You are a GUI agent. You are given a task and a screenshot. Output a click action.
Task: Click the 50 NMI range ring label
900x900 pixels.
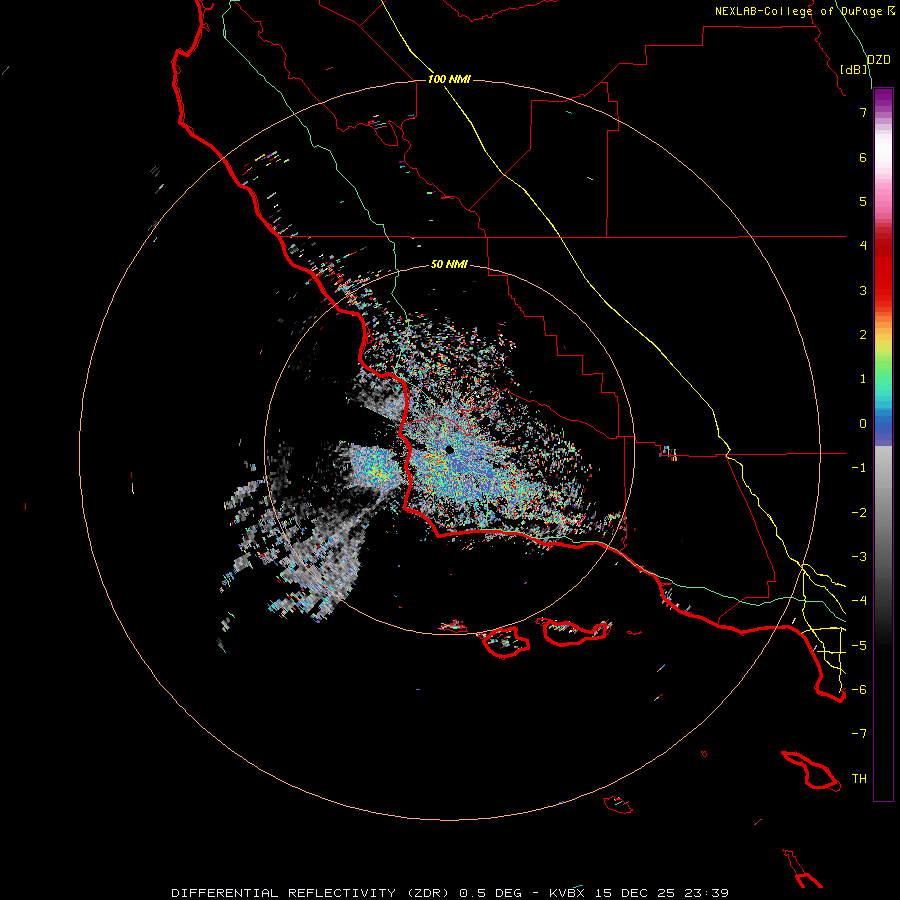tap(449, 264)
